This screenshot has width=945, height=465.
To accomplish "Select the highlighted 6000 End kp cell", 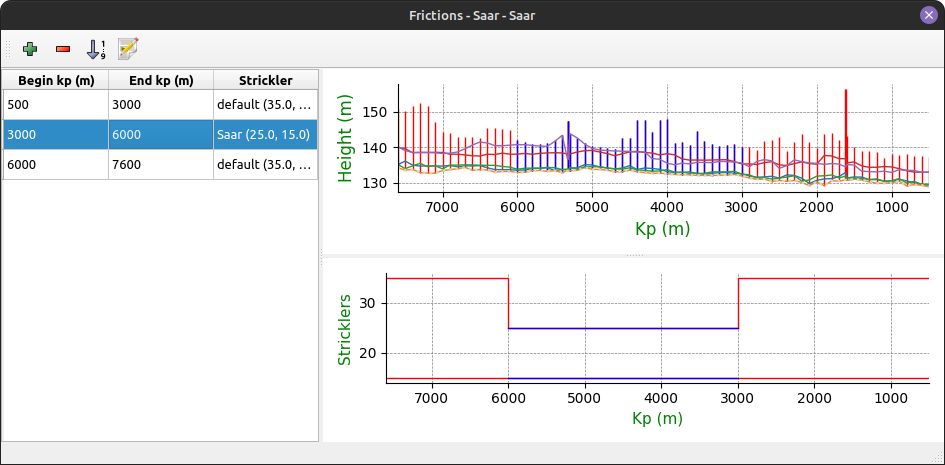I will click(161, 135).
